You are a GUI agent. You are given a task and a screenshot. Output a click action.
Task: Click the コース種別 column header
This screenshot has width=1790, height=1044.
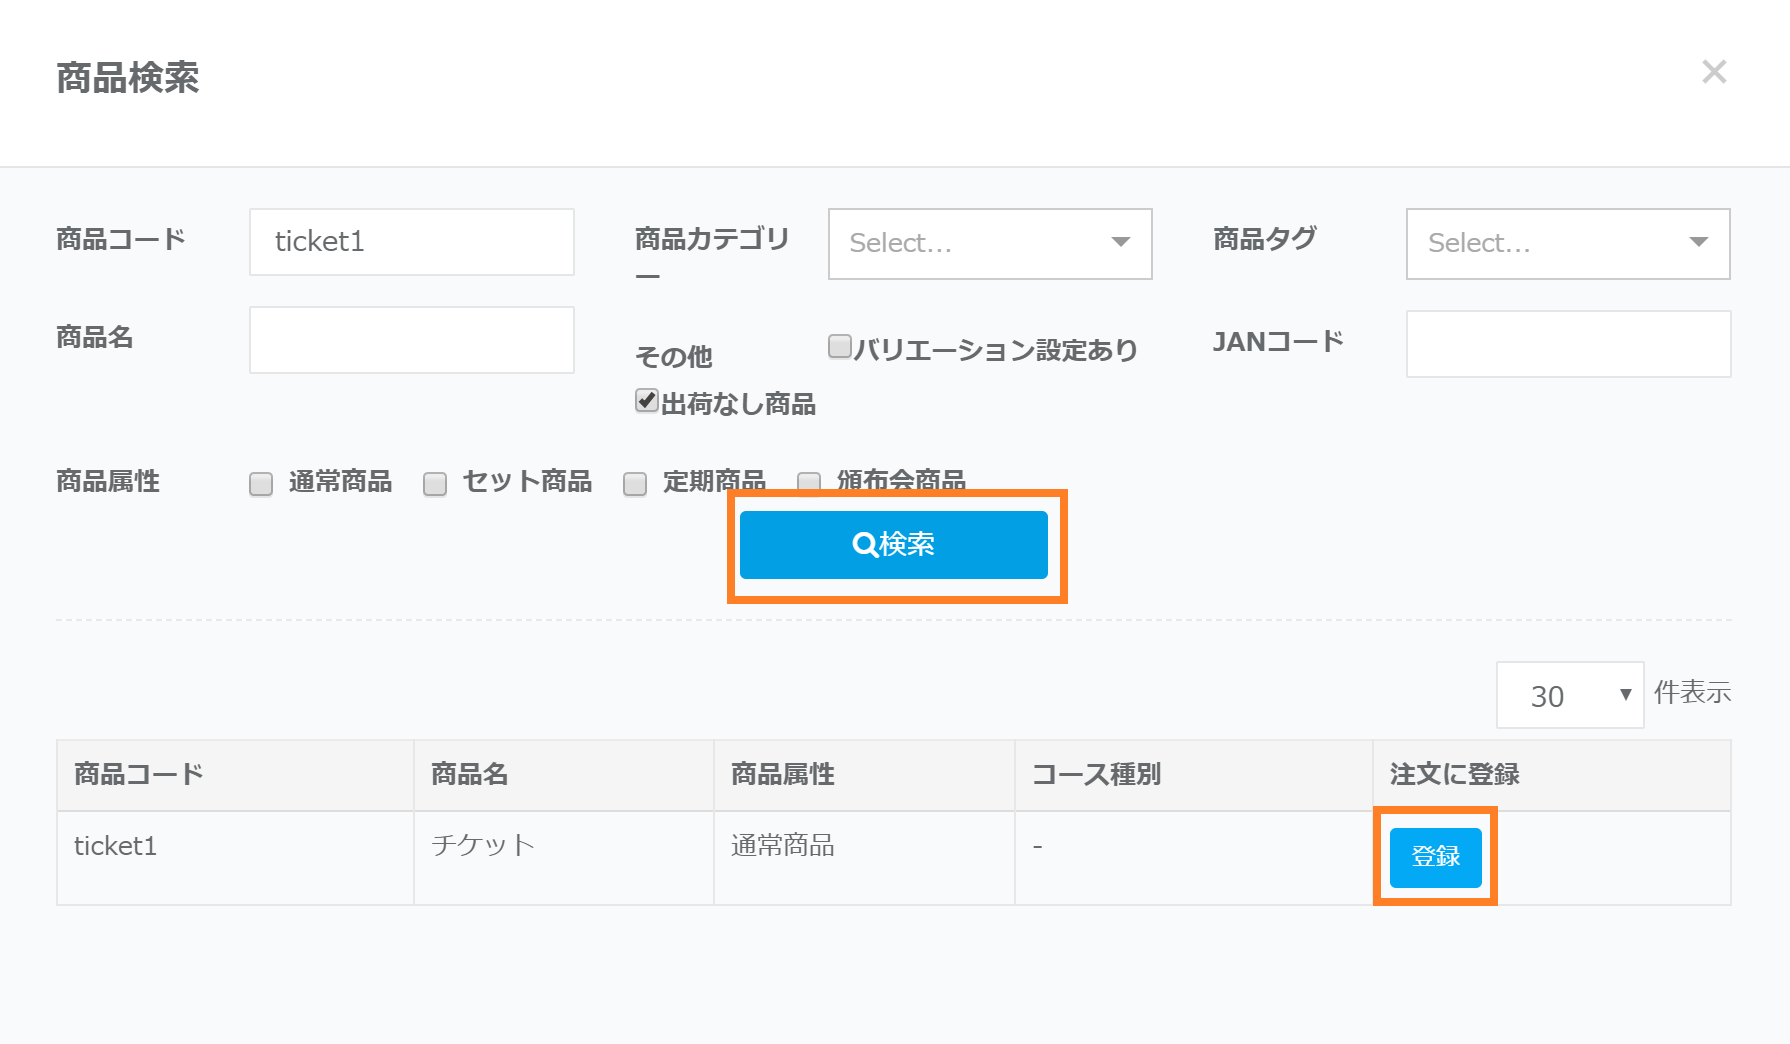(x=1096, y=774)
